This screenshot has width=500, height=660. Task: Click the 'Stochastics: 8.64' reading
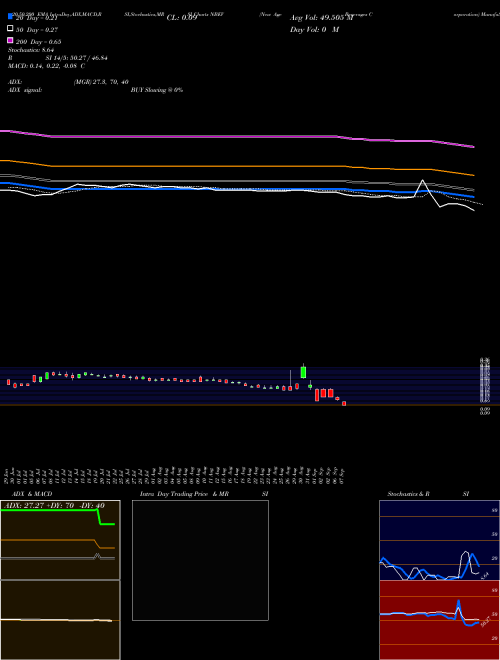(31, 50)
